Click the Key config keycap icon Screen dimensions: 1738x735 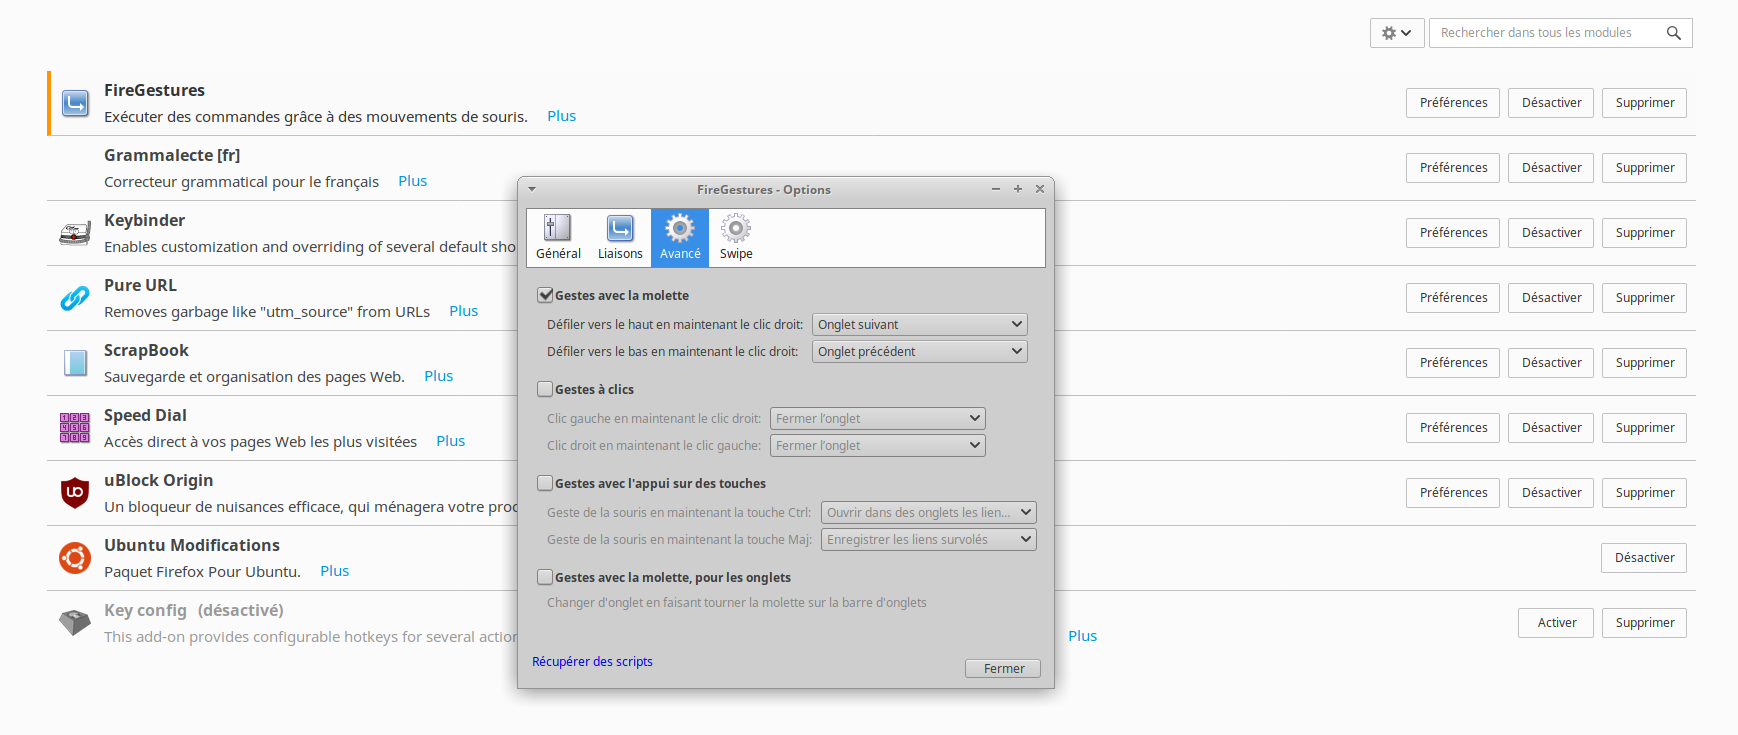[x=75, y=622]
